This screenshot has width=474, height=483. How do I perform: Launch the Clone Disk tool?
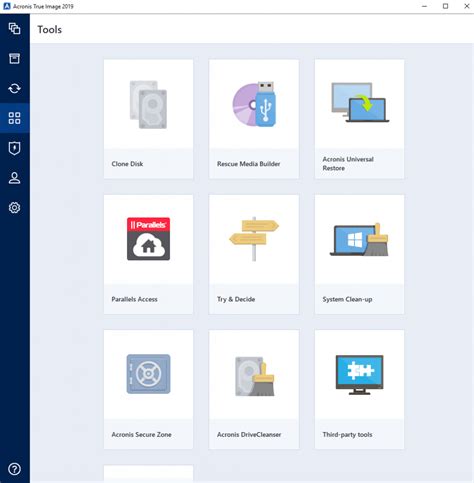pos(148,119)
